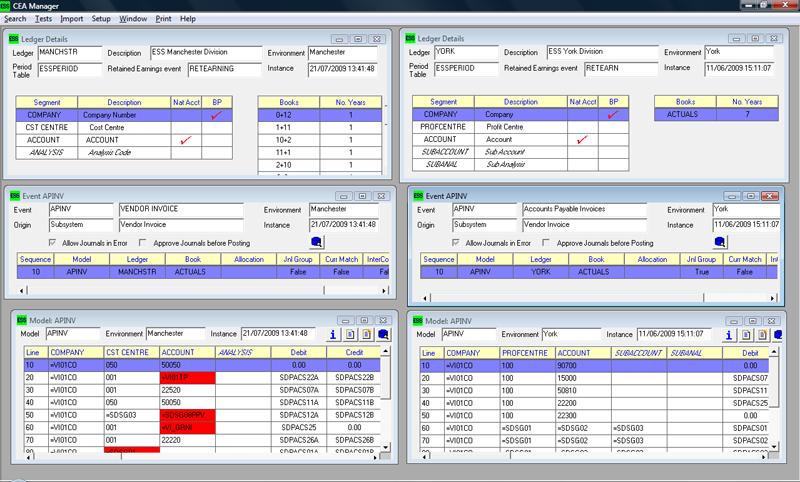Open the Window menu

(133, 19)
